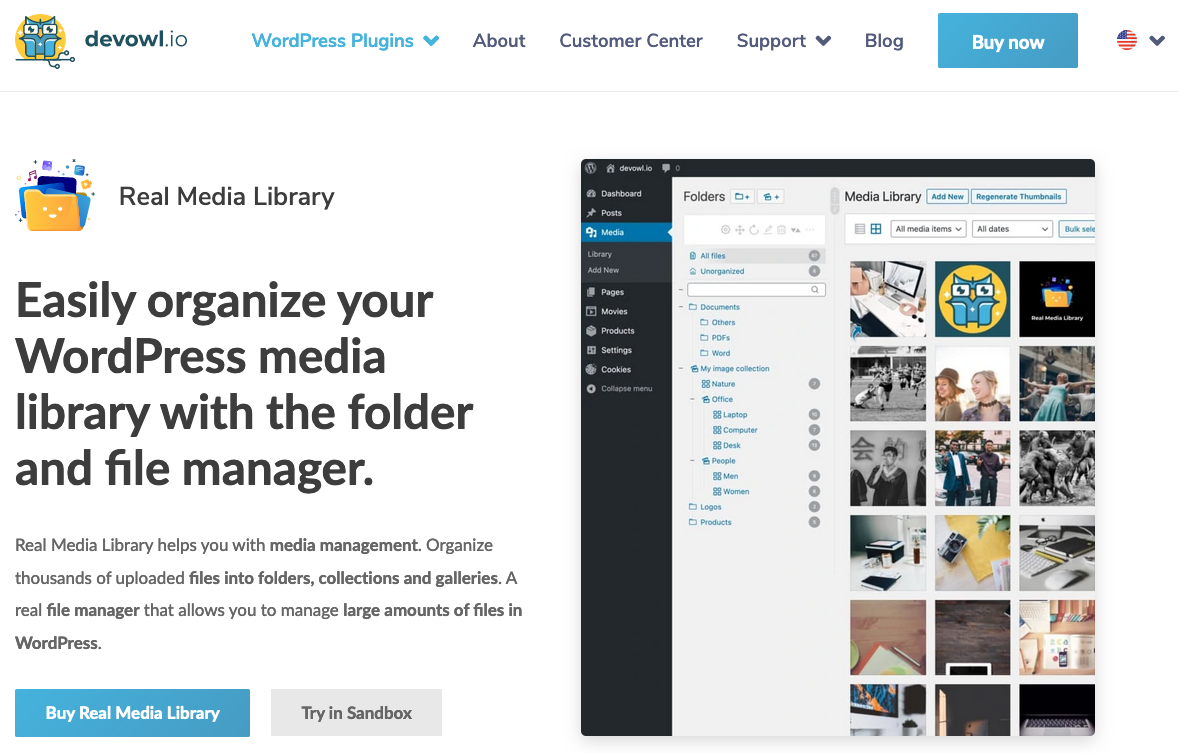Click the trash icon in folder toolbar
The image size is (1178, 753).
click(x=781, y=230)
